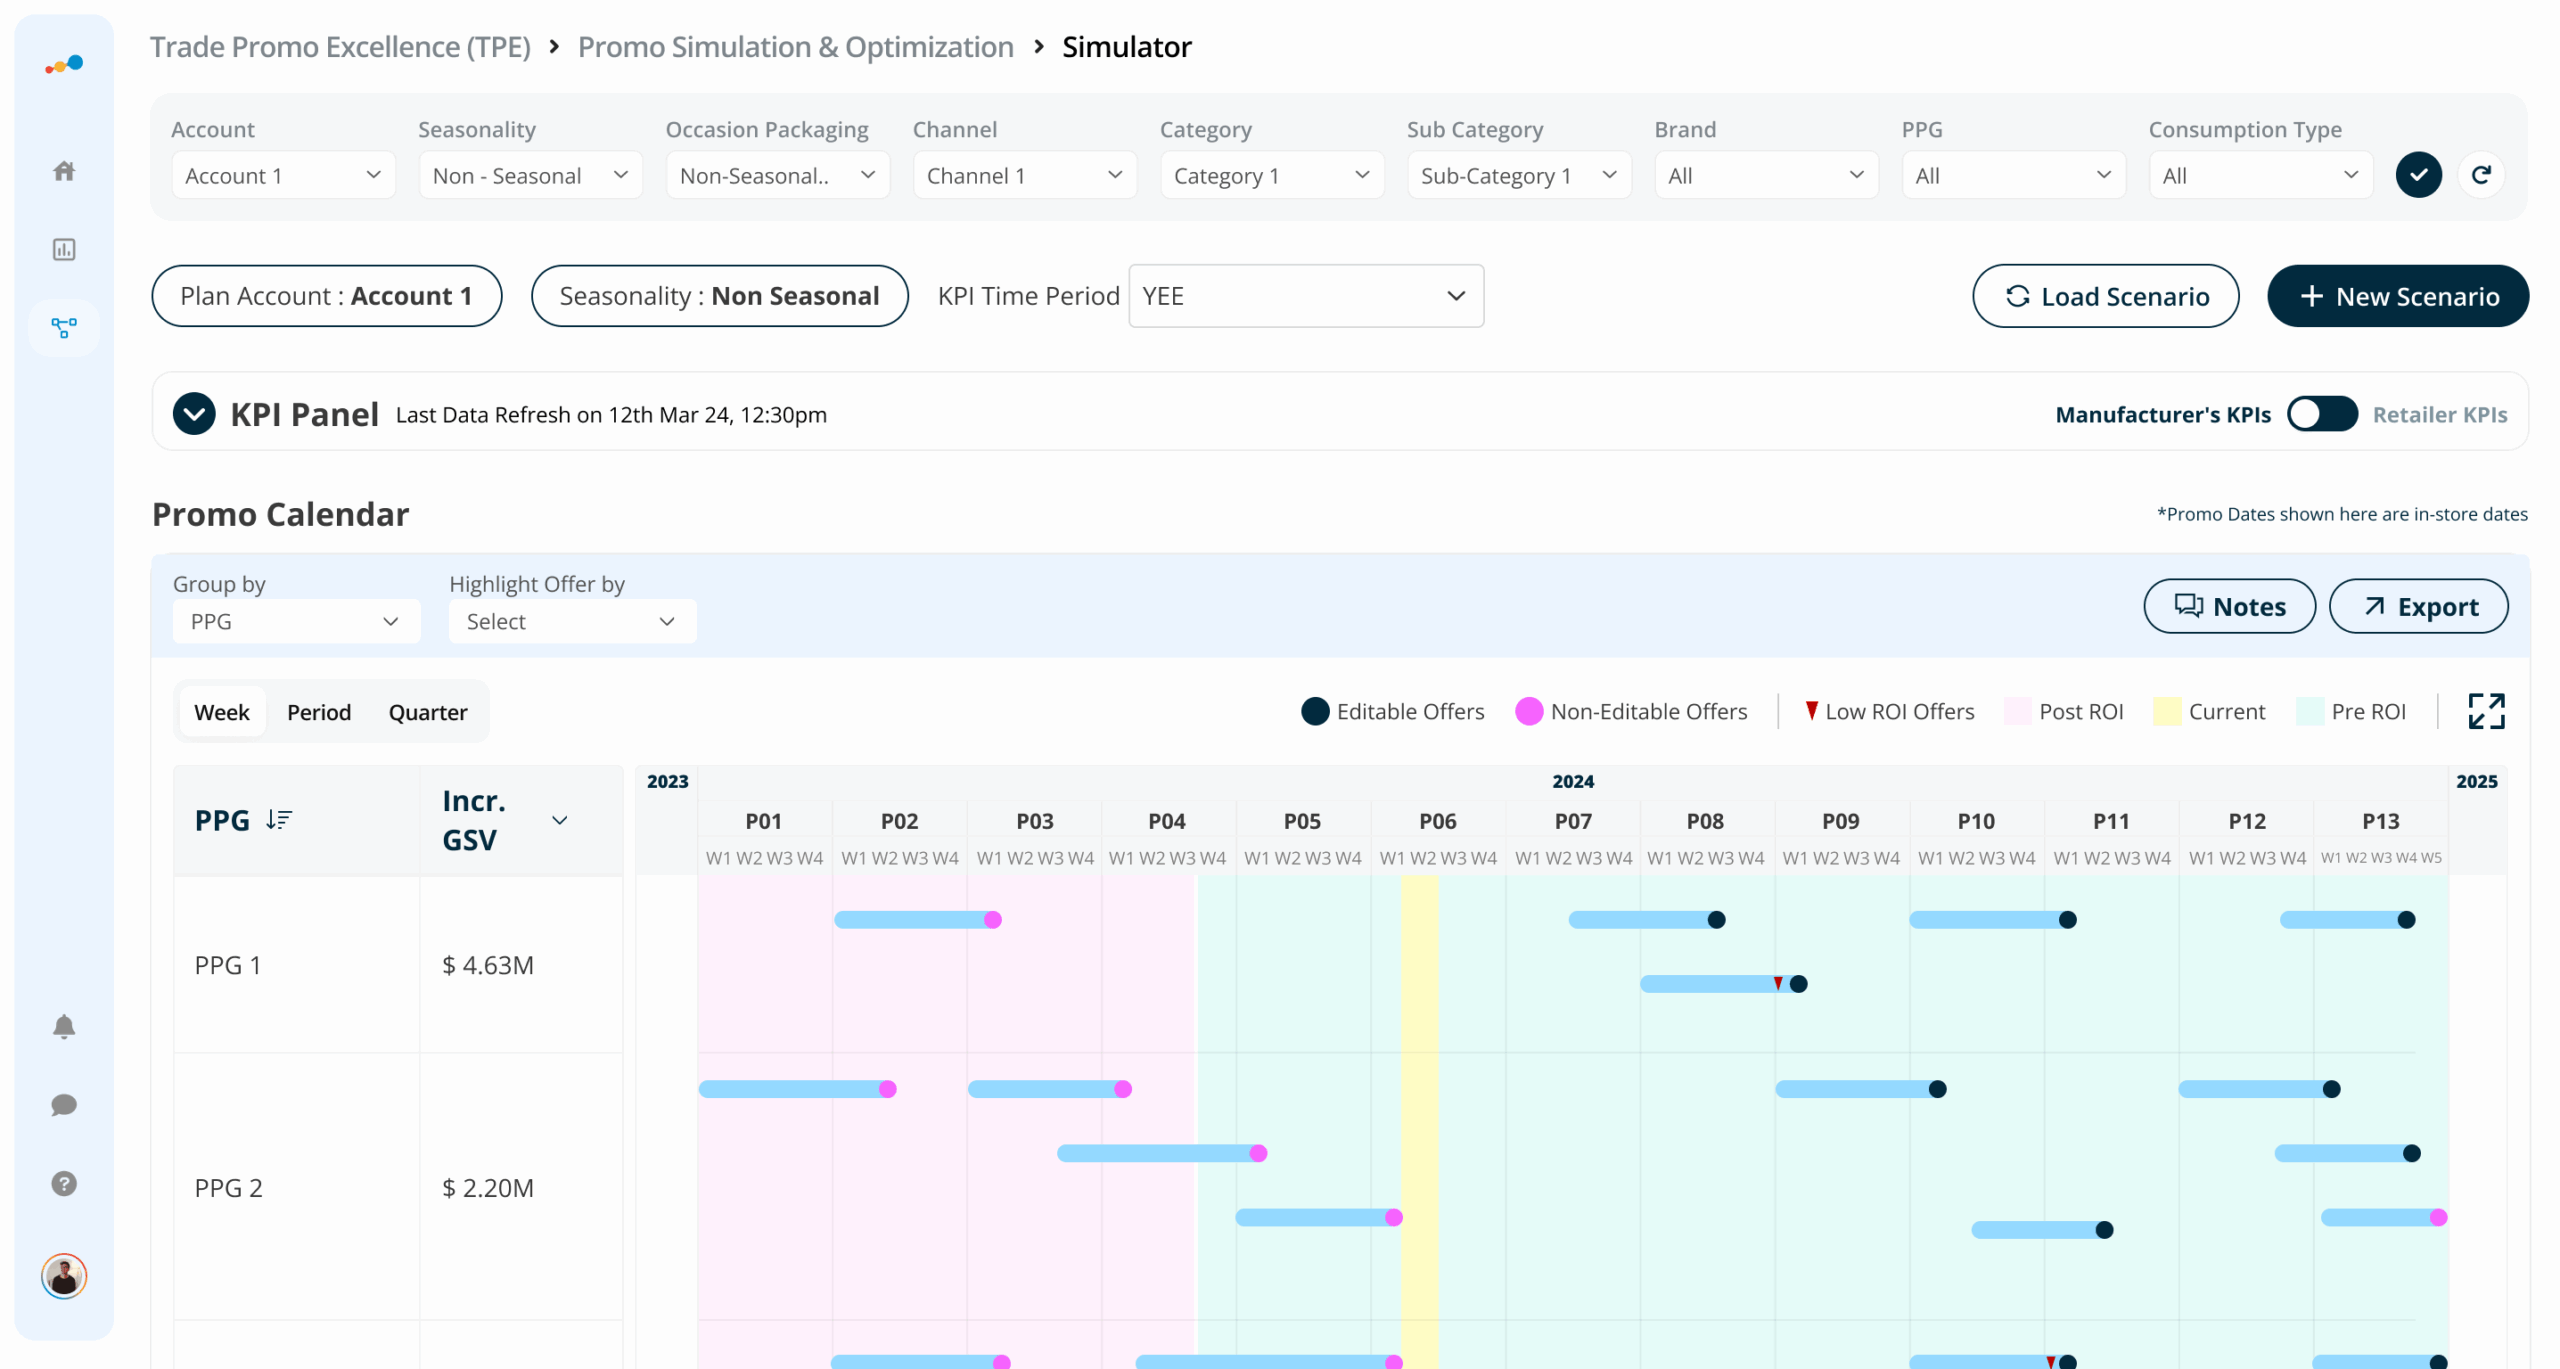Open the chat bubble icon in sidebar
Screen dimensions: 2560x1369
coord(64,1105)
